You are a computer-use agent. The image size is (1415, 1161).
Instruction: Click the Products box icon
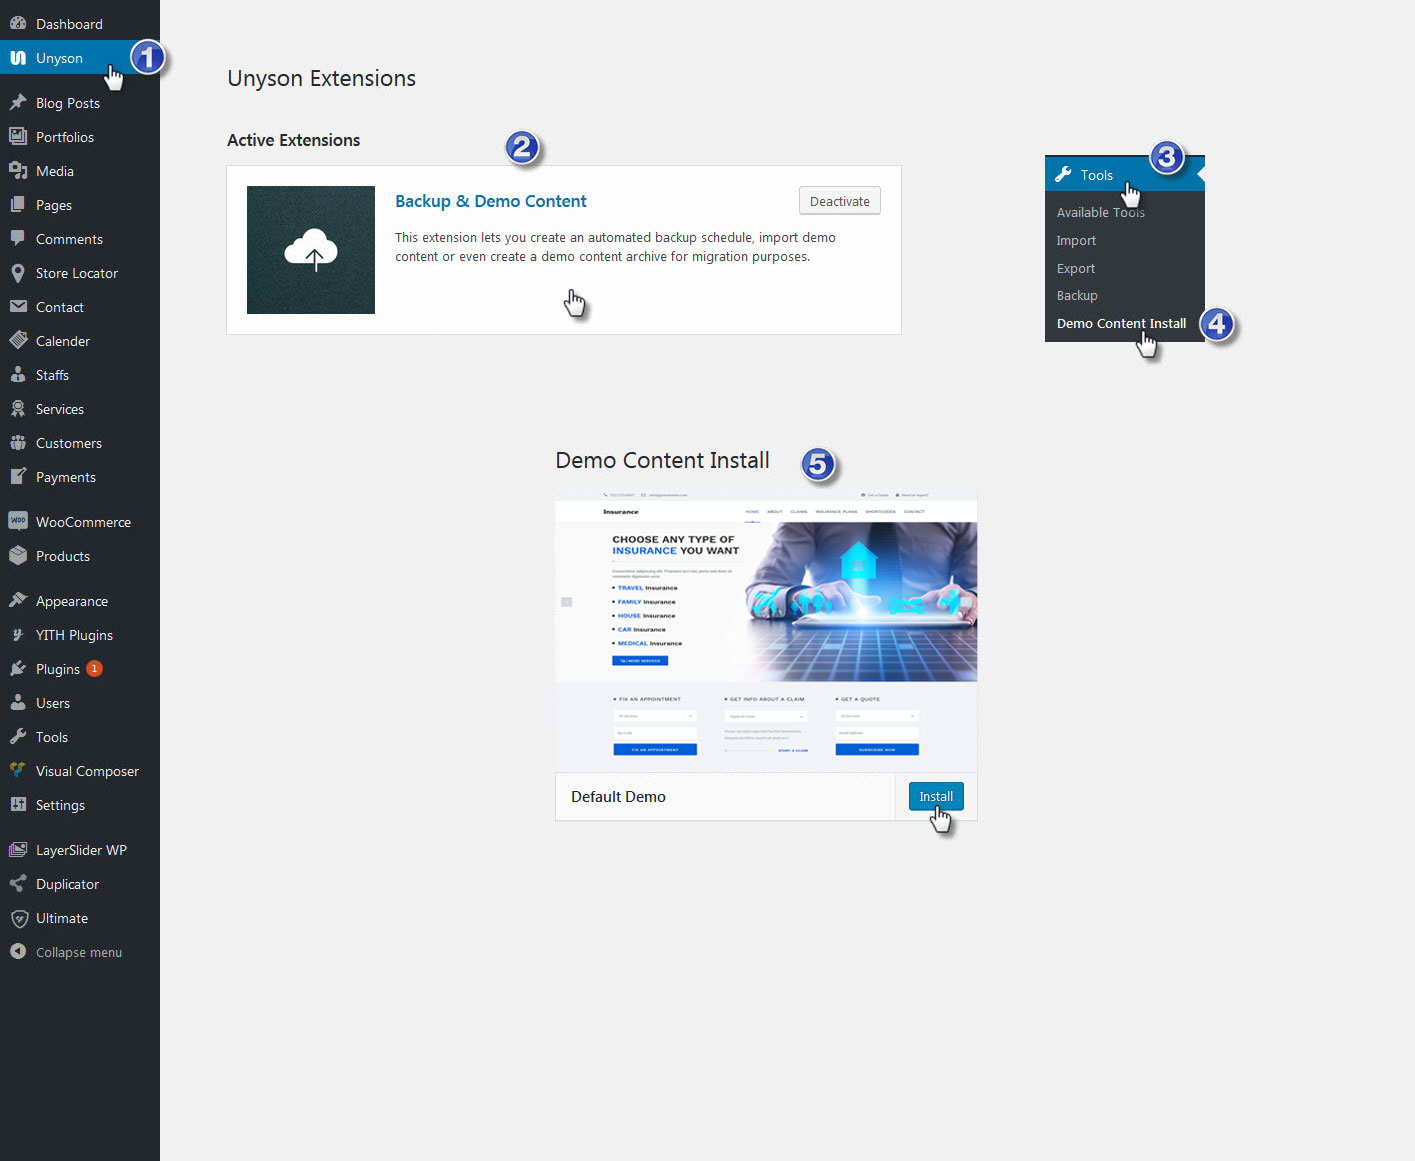tap(18, 556)
